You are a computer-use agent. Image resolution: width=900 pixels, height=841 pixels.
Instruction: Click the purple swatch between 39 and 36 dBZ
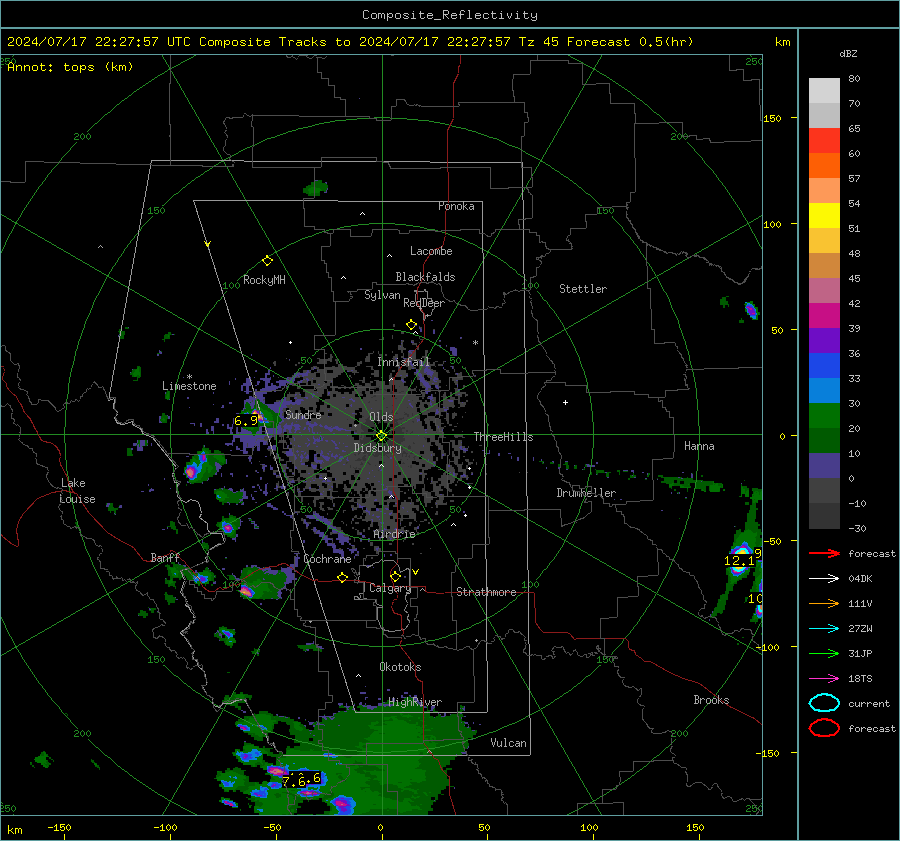[x=824, y=340]
